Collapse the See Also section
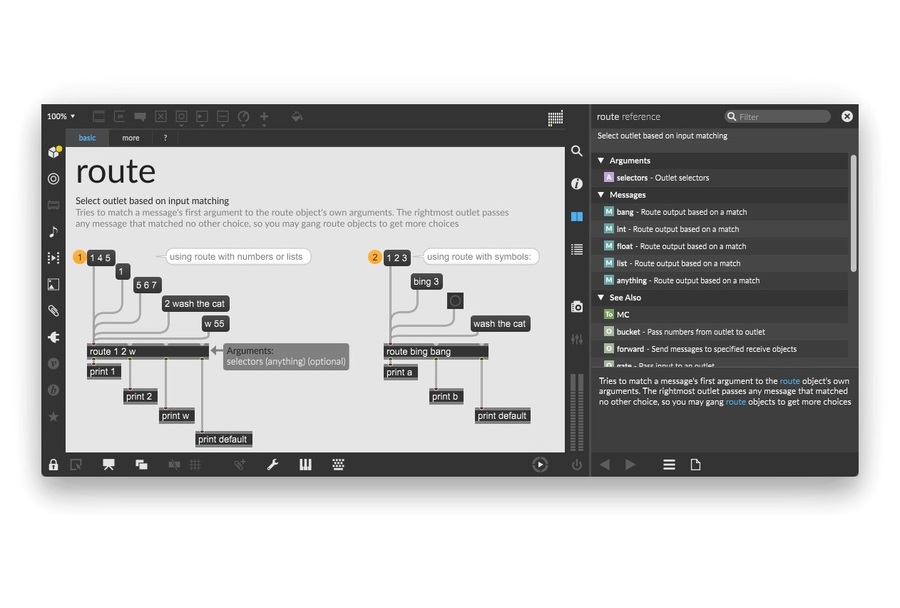This screenshot has height=608, width=900. 601,297
